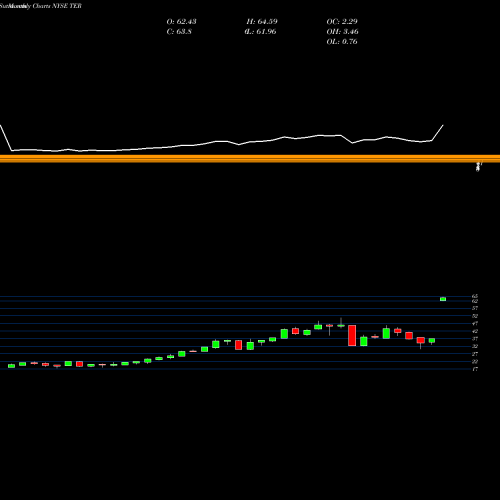Click the price axis label 65
The width and height of the screenshot is (500, 500).
[x=475, y=296]
